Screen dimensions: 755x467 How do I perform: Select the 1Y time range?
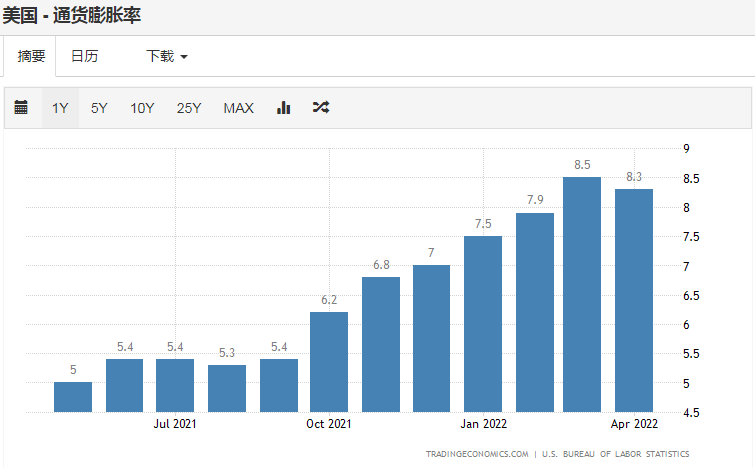coord(60,108)
